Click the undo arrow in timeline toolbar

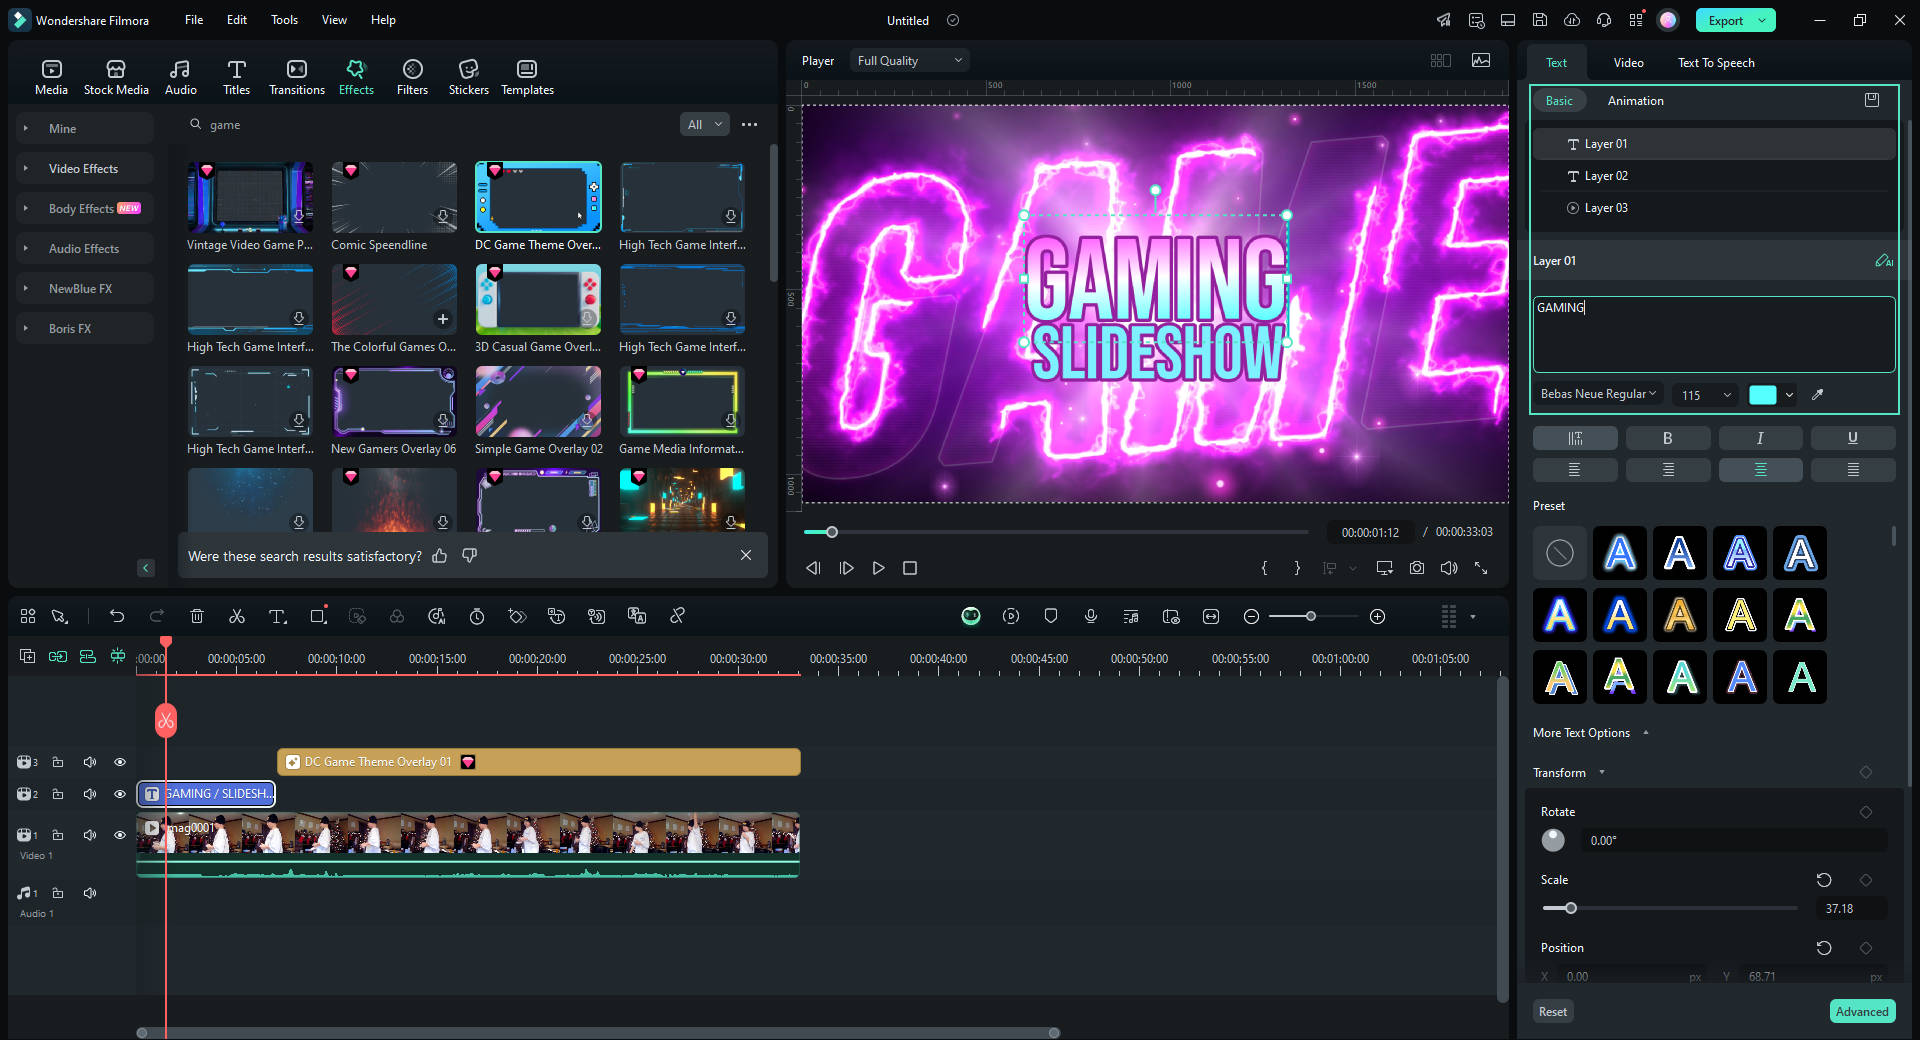point(117,616)
